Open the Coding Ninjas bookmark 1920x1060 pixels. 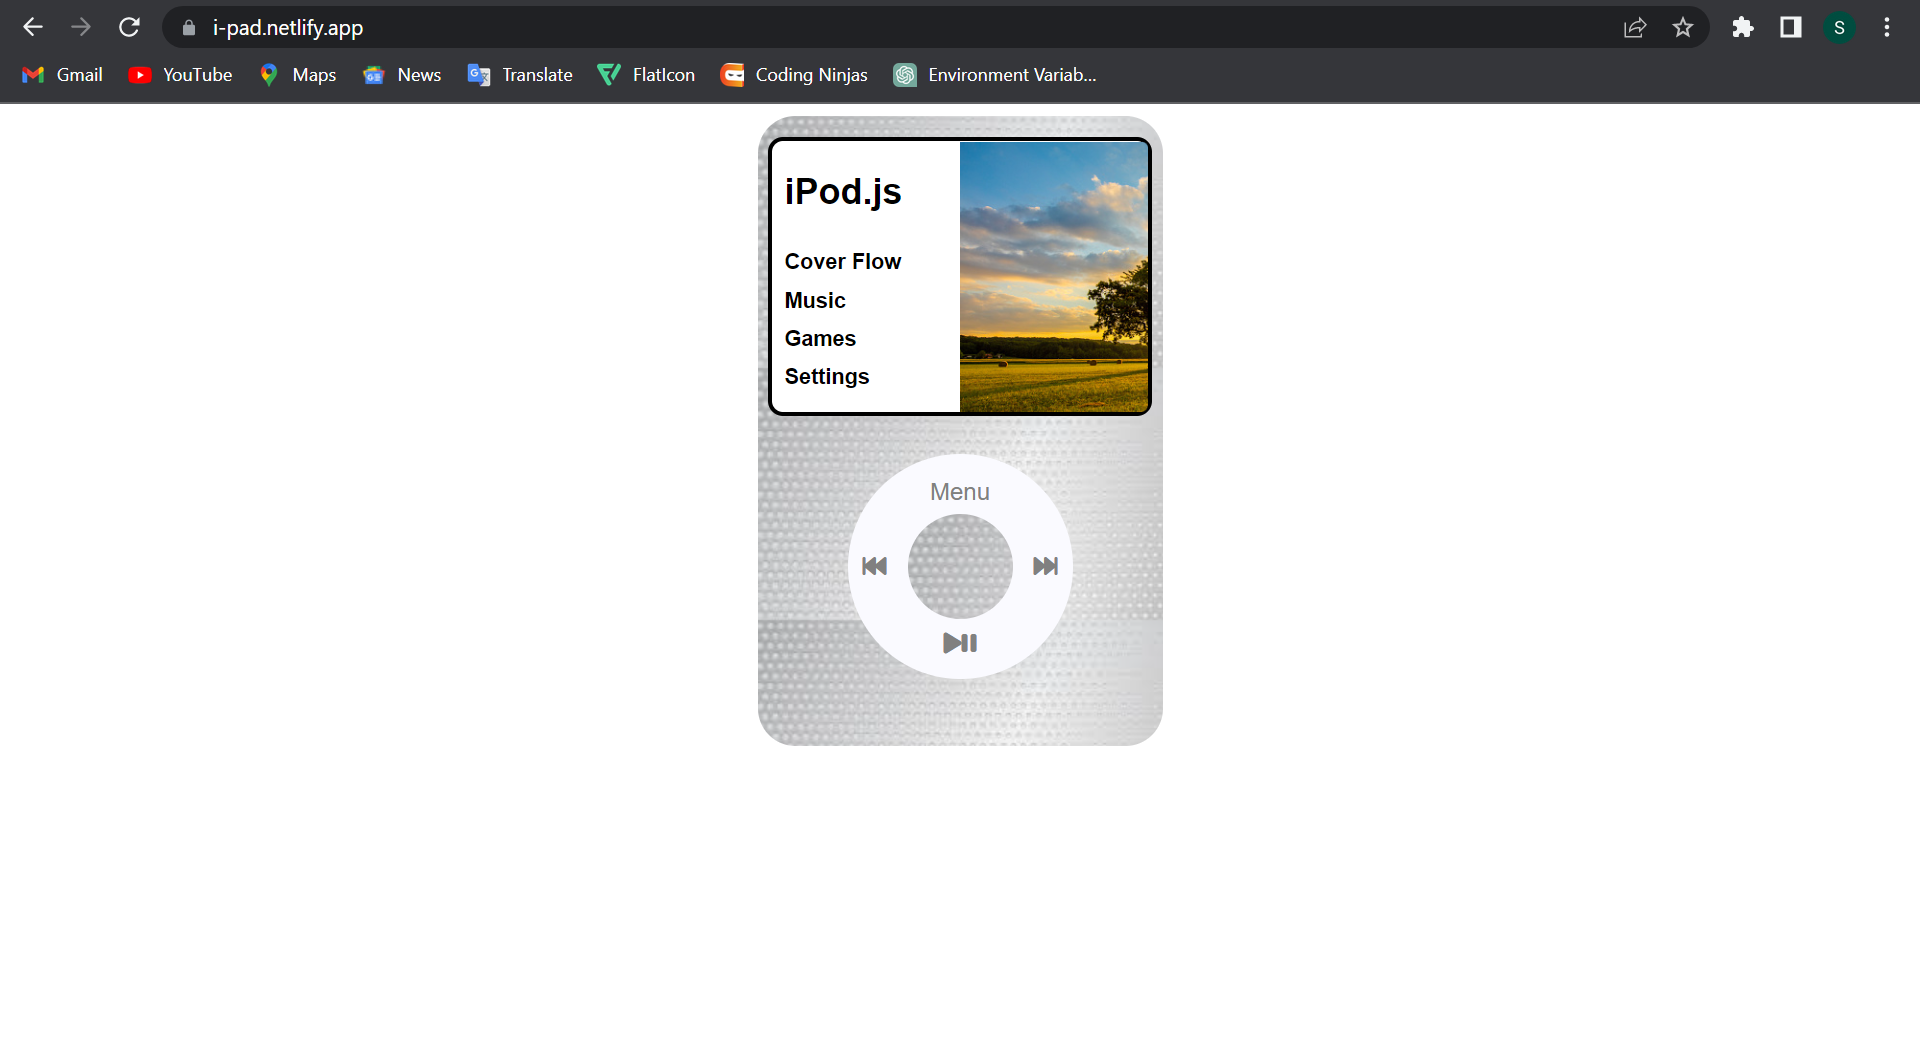coord(794,75)
